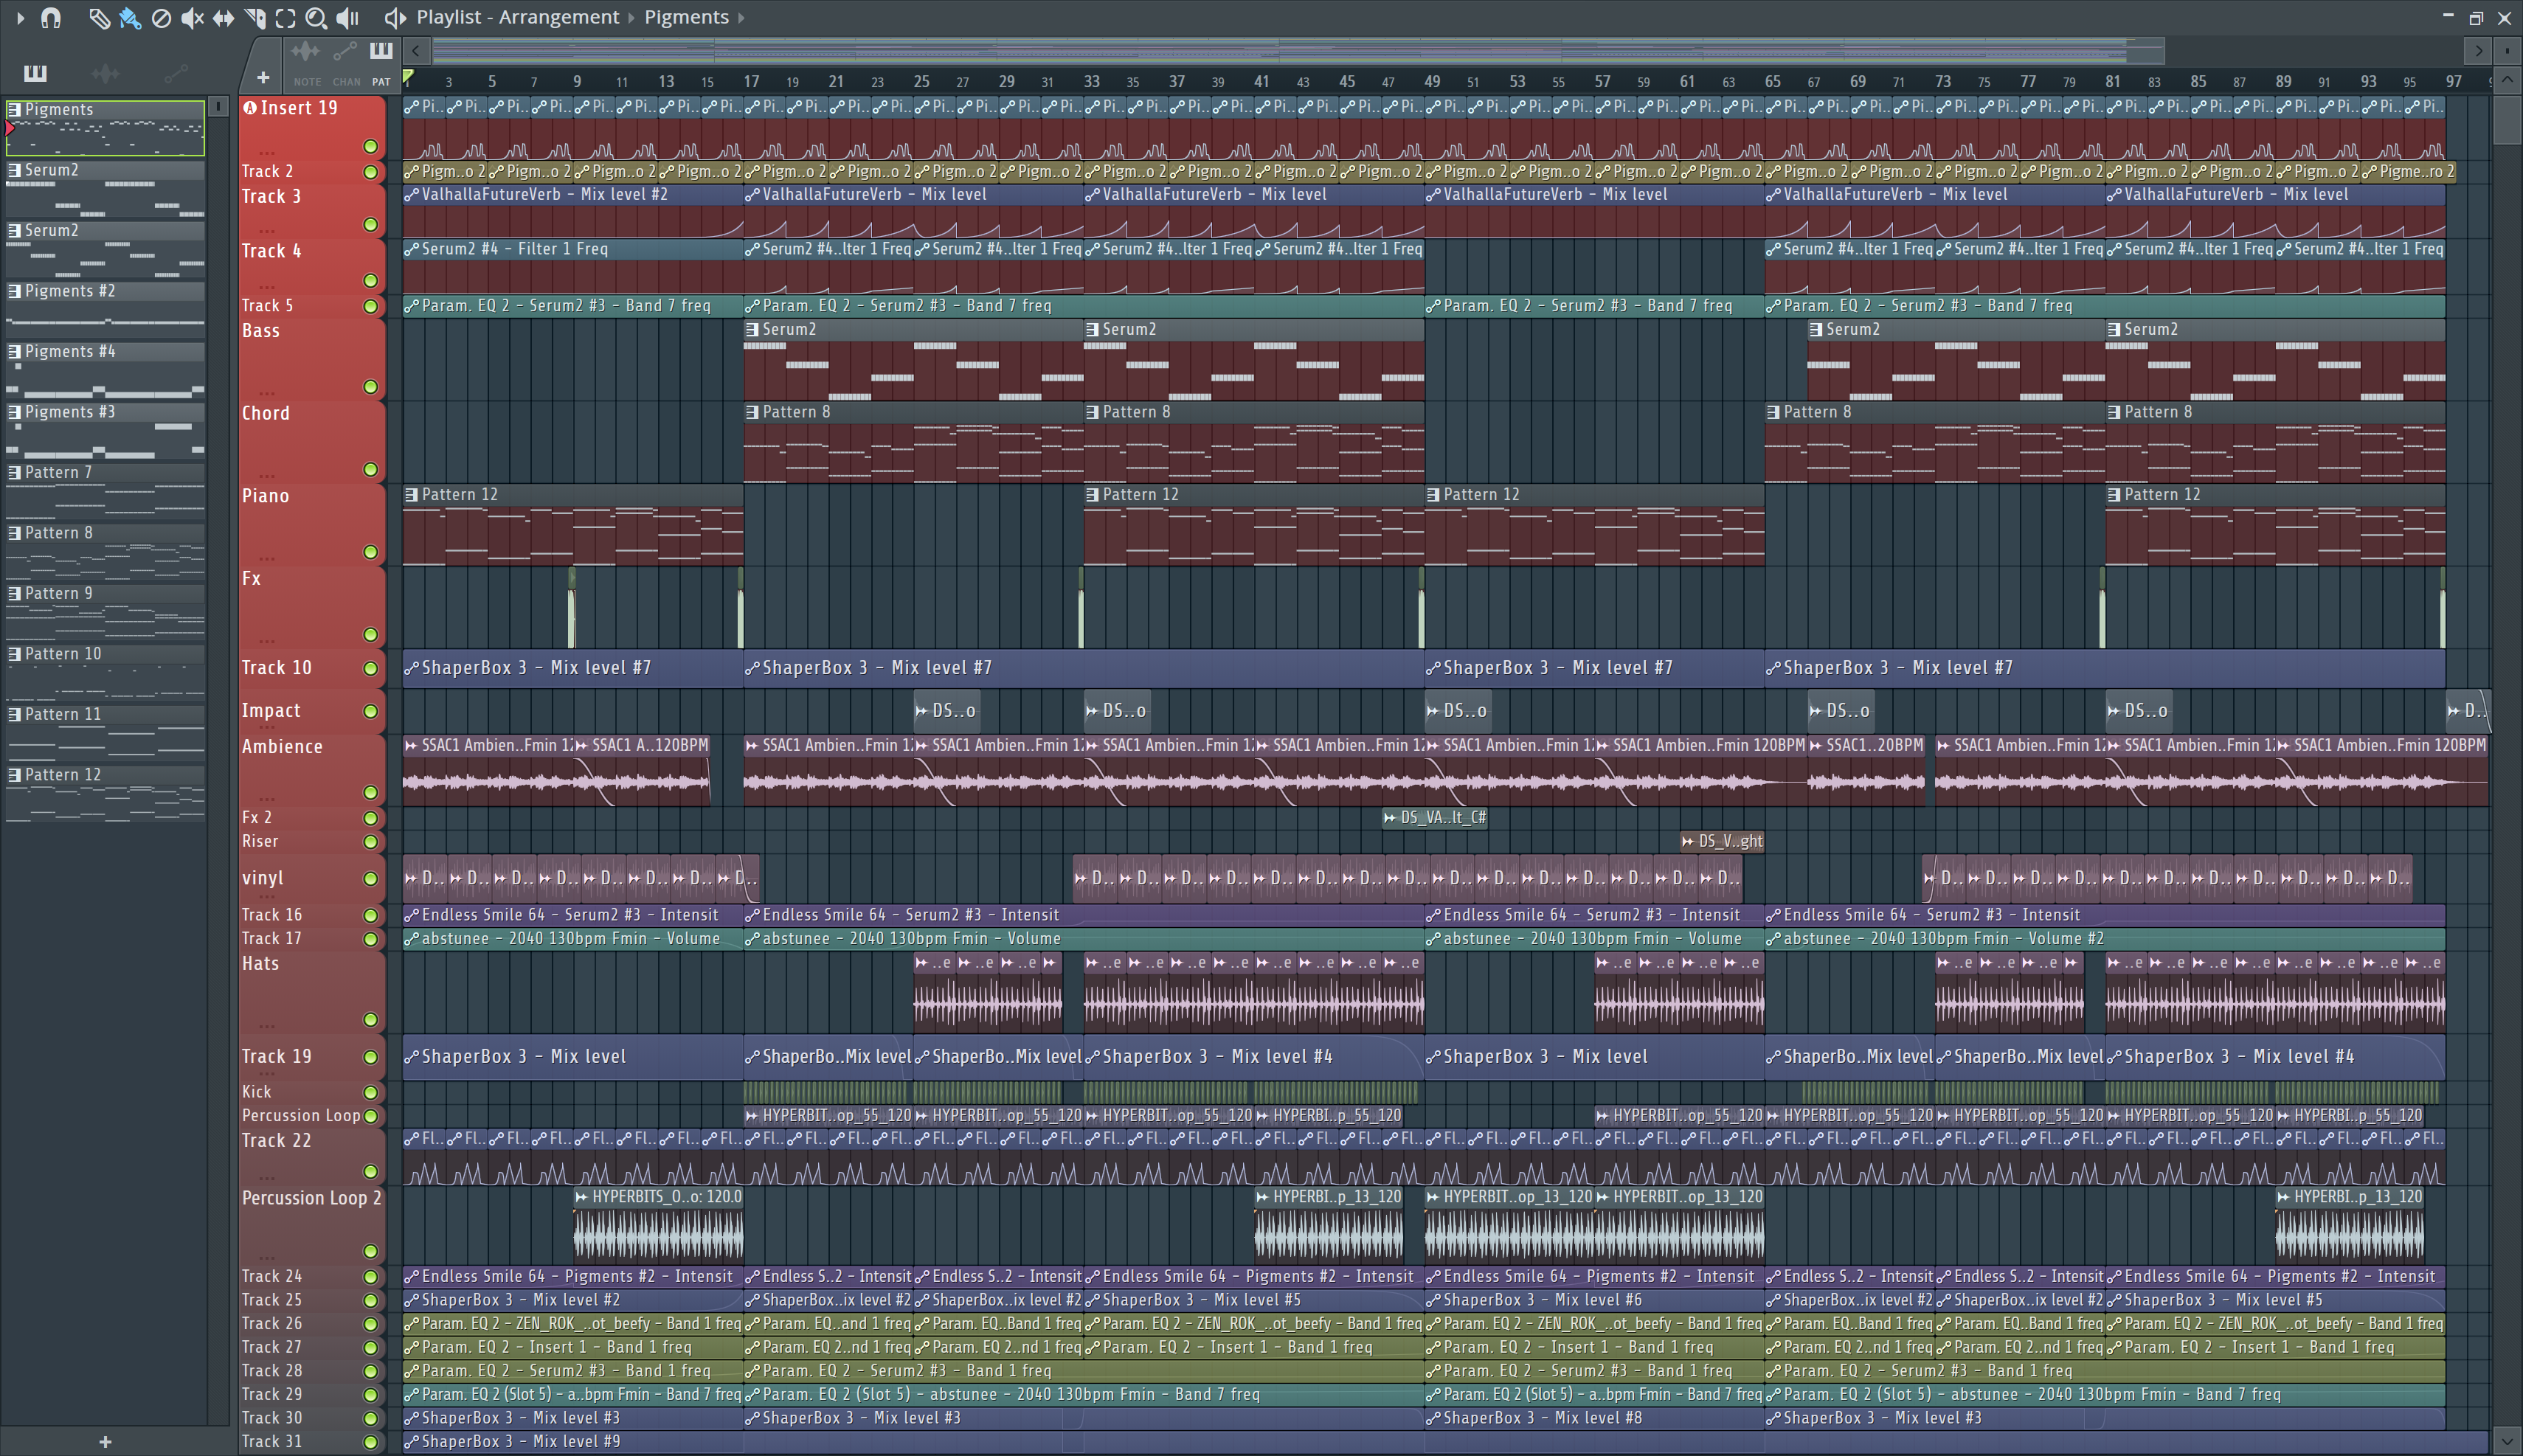Click the Pigments pattern icon in the picker
This screenshot has width=2523, height=1456.
pos(14,109)
